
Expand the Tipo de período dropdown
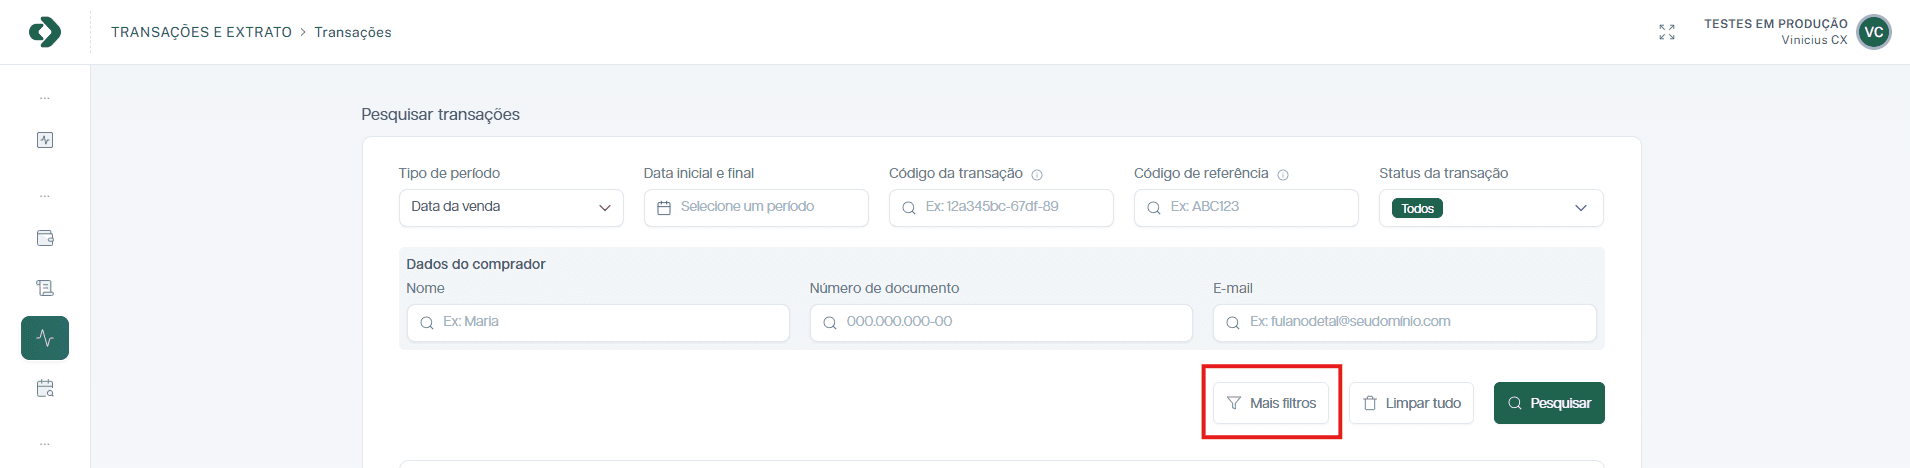(x=510, y=208)
